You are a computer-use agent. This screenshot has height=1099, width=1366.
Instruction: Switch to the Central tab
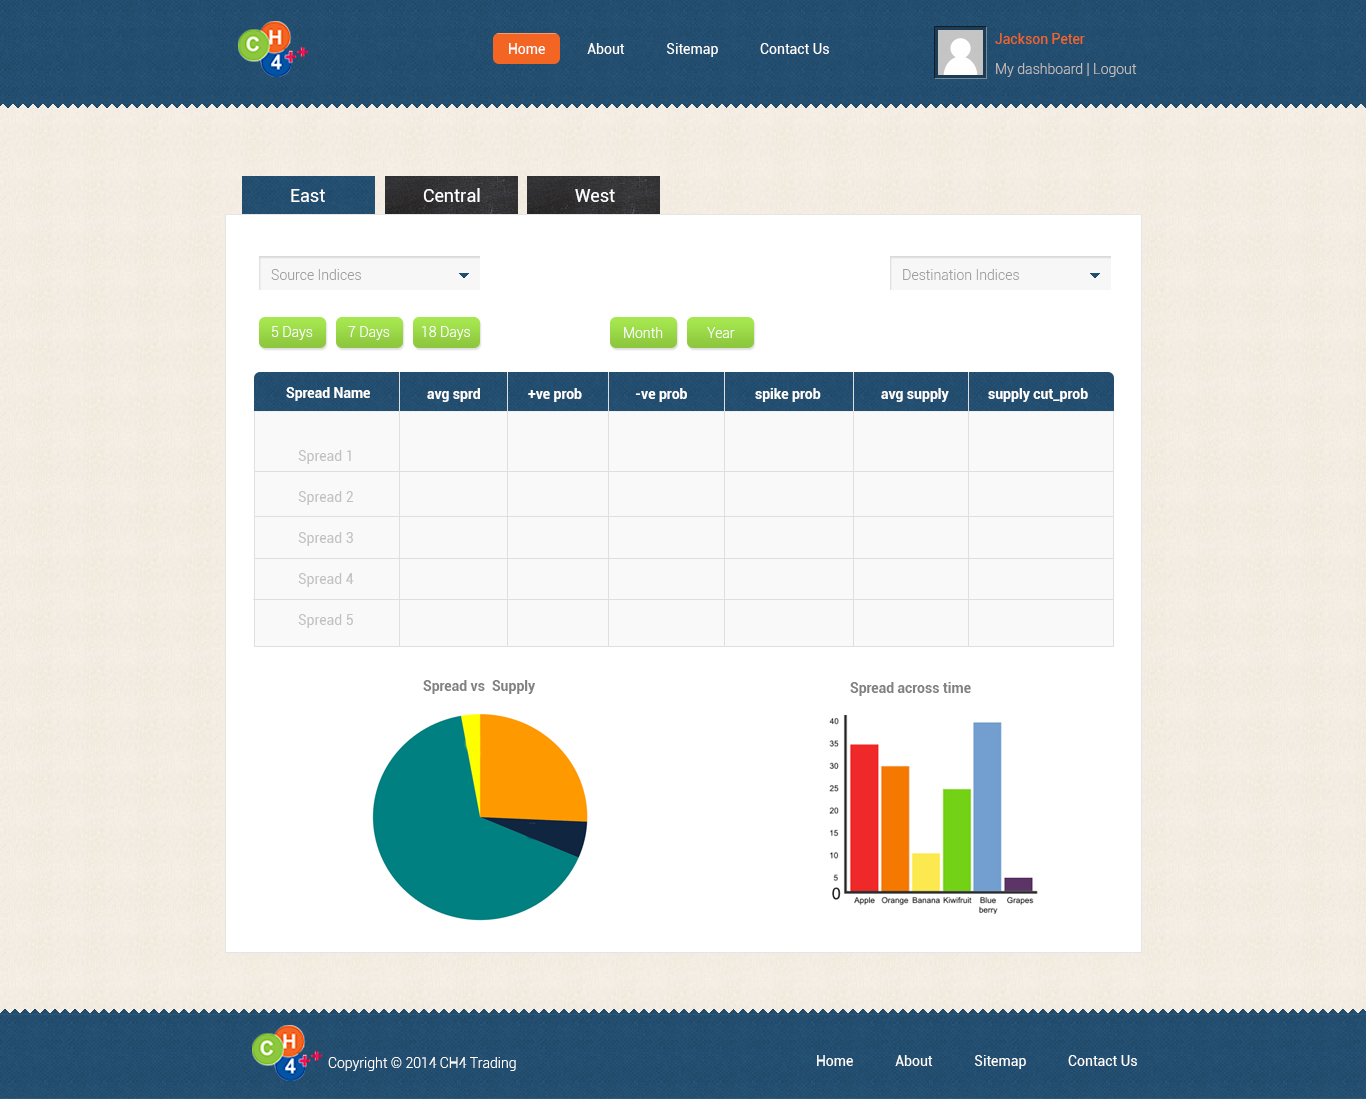point(451,195)
